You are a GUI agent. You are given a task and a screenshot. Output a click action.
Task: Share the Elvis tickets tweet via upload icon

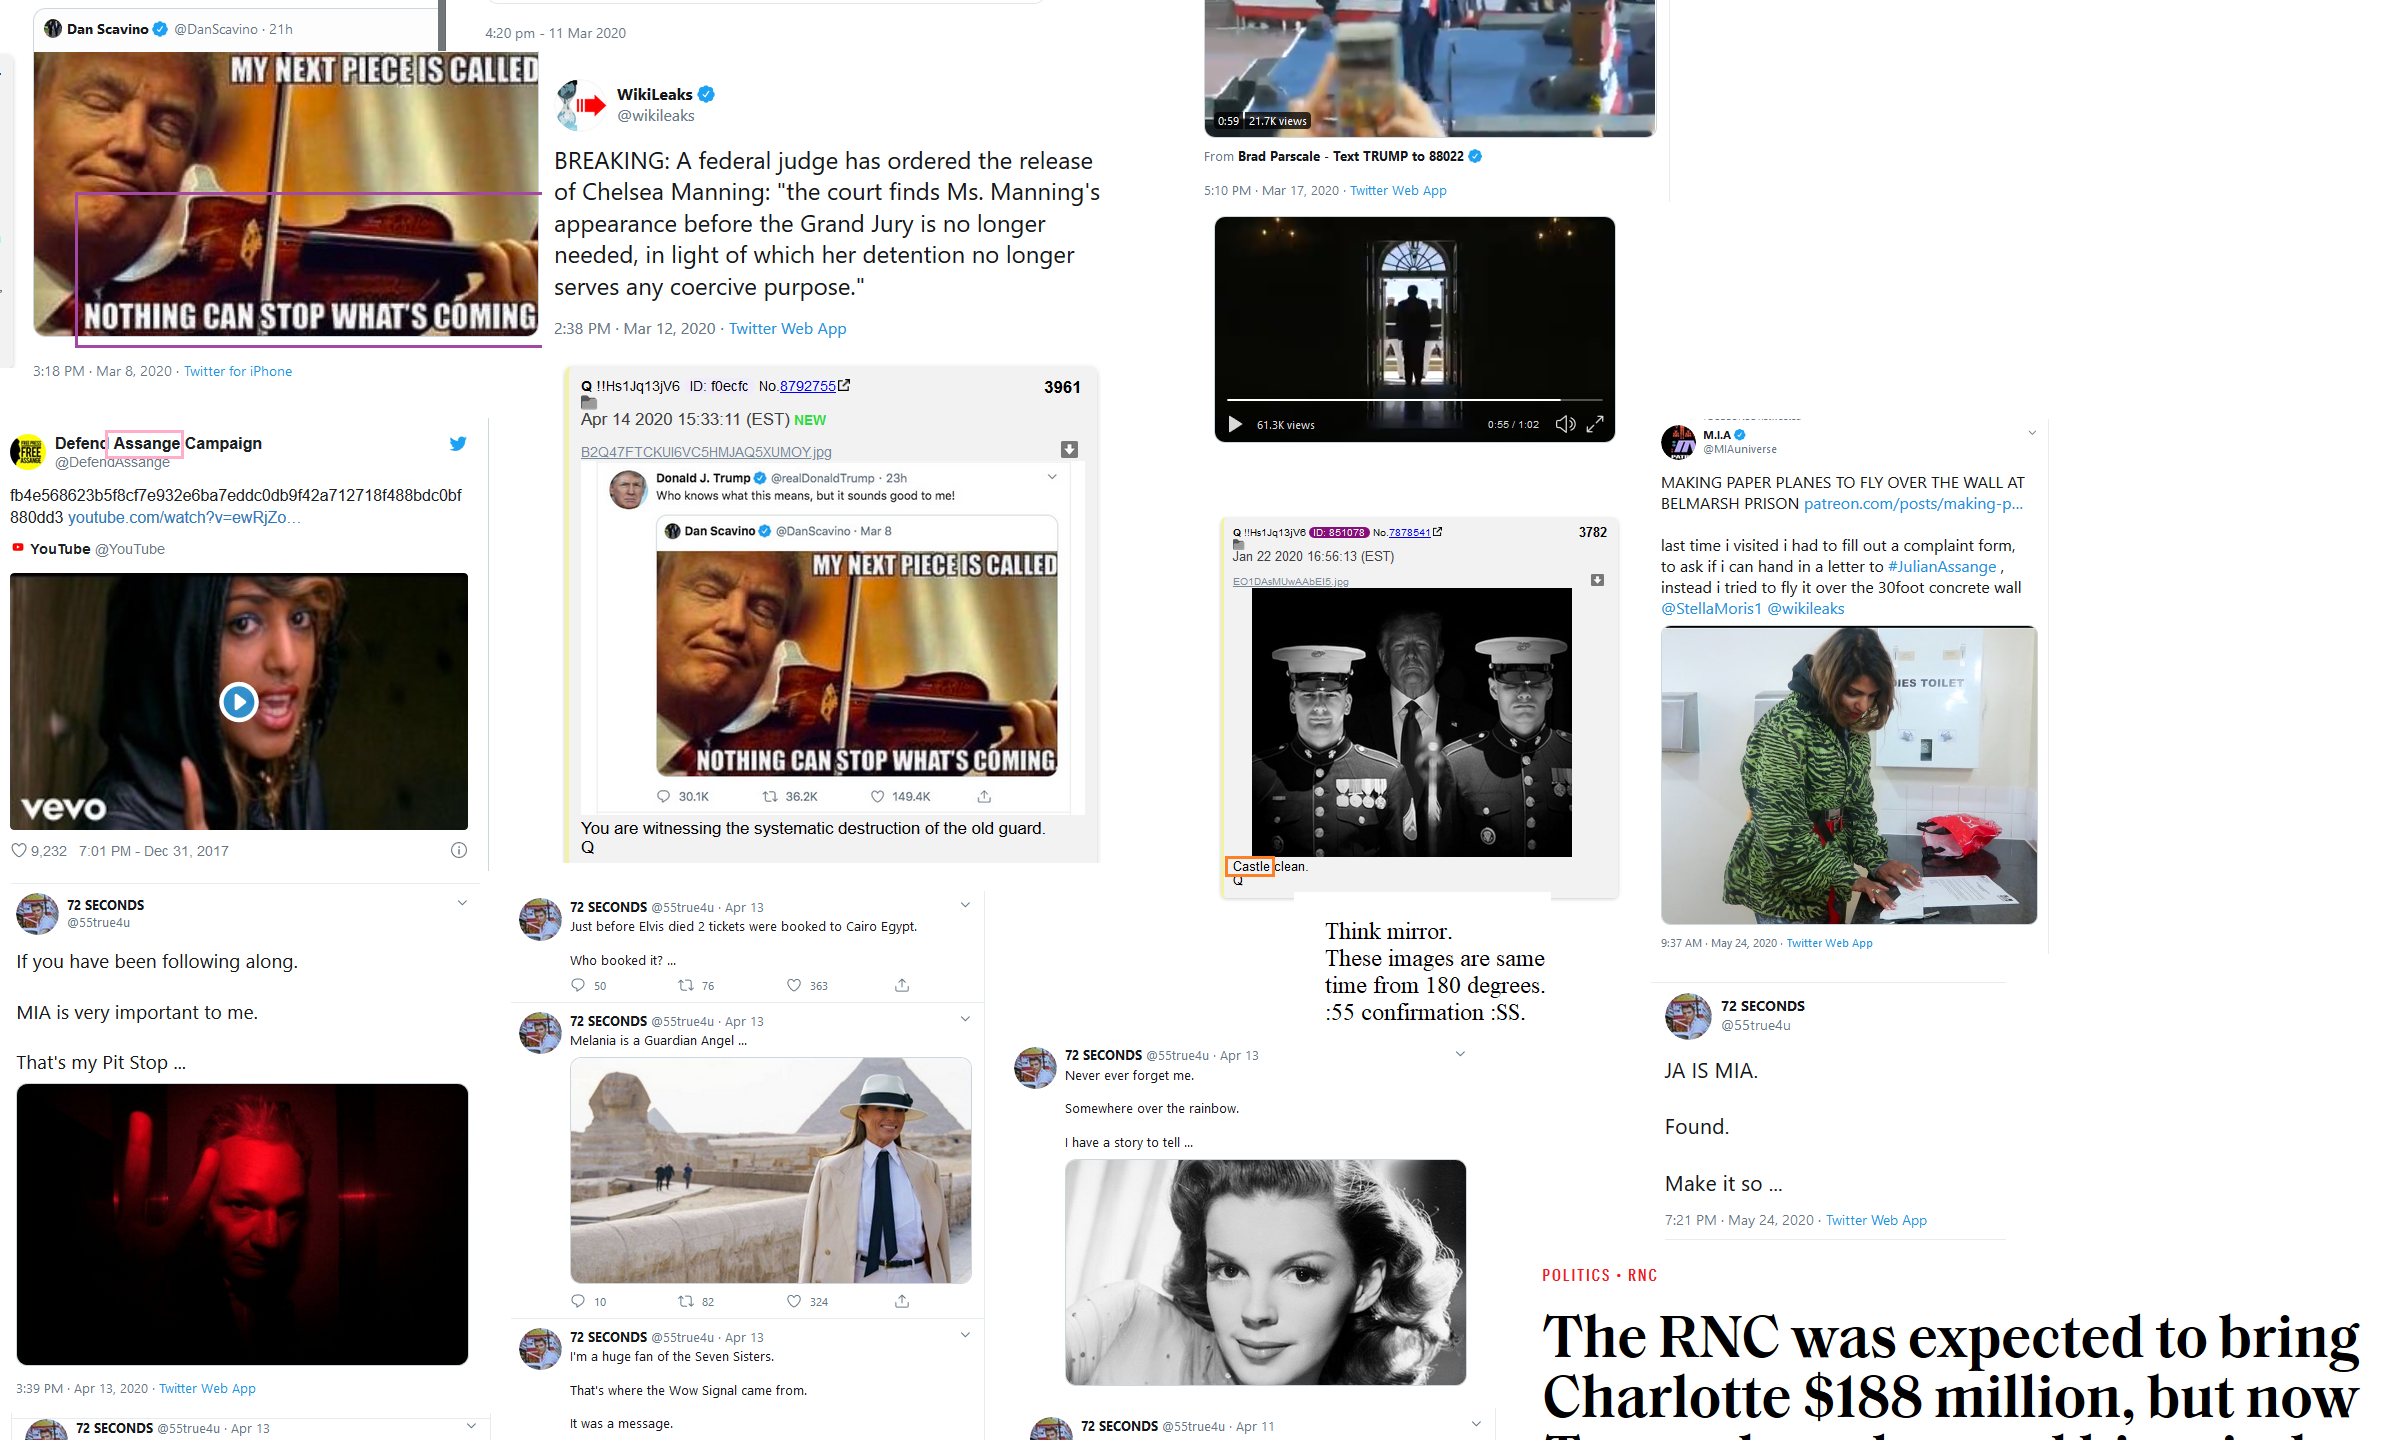click(x=902, y=985)
